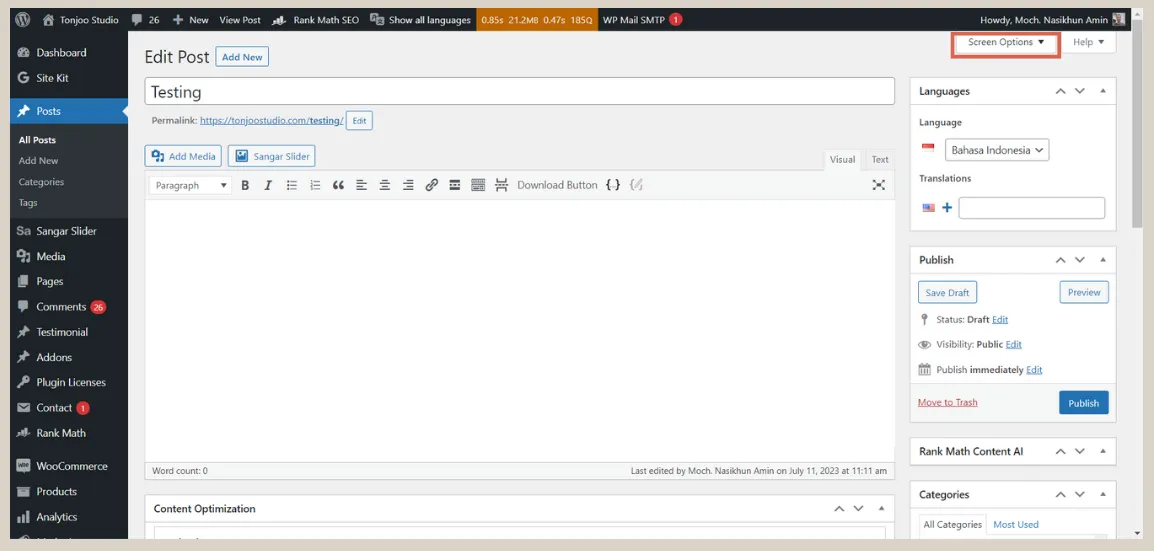Edit the Visibility setting link
The height and width of the screenshot is (551, 1154).
pos(1013,344)
